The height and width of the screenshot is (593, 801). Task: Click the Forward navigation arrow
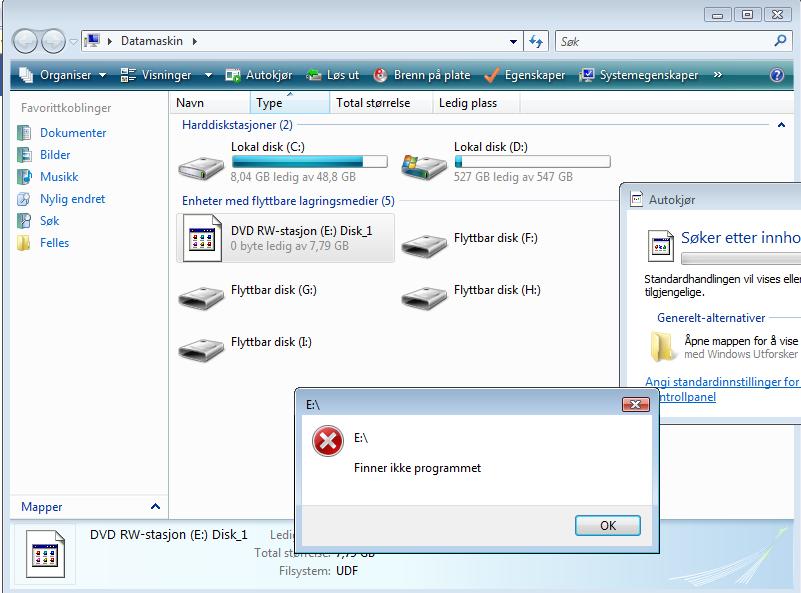point(53,41)
